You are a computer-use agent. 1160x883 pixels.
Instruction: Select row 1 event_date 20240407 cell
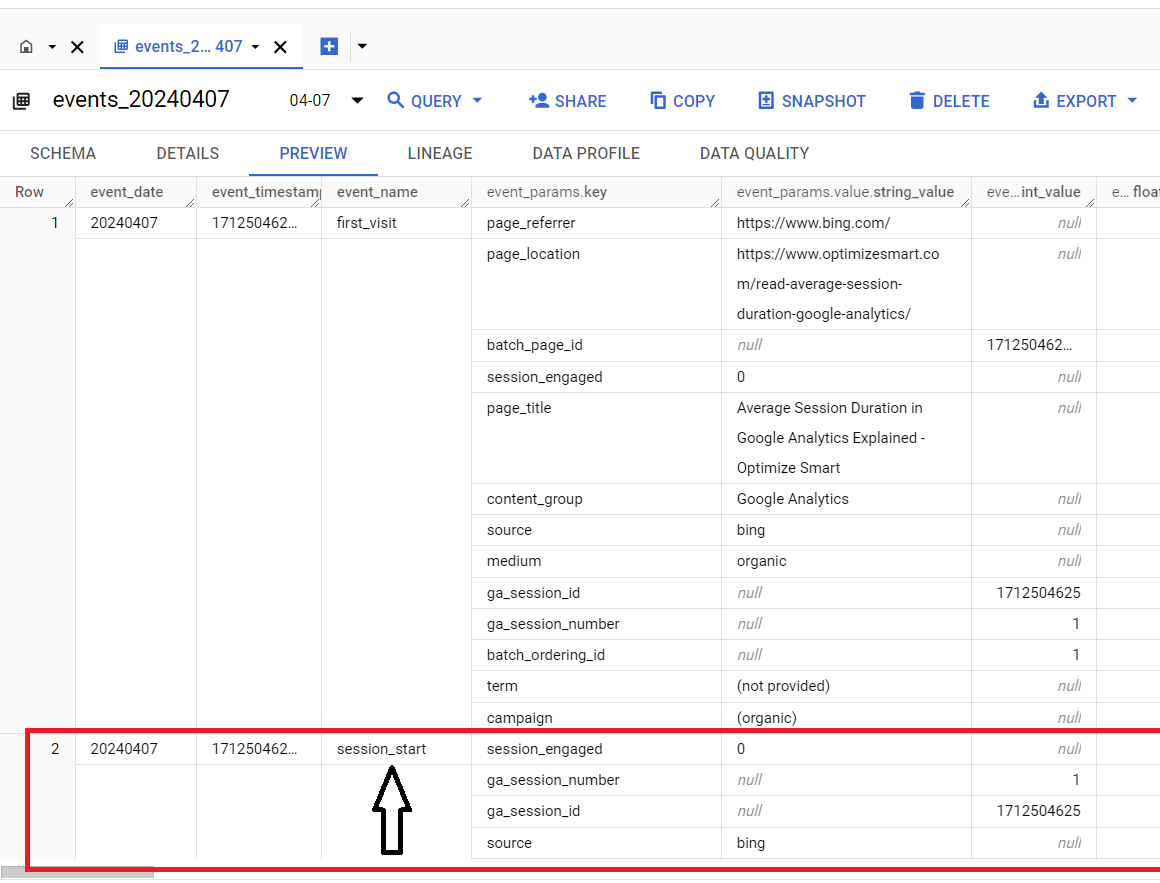pos(124,223)
